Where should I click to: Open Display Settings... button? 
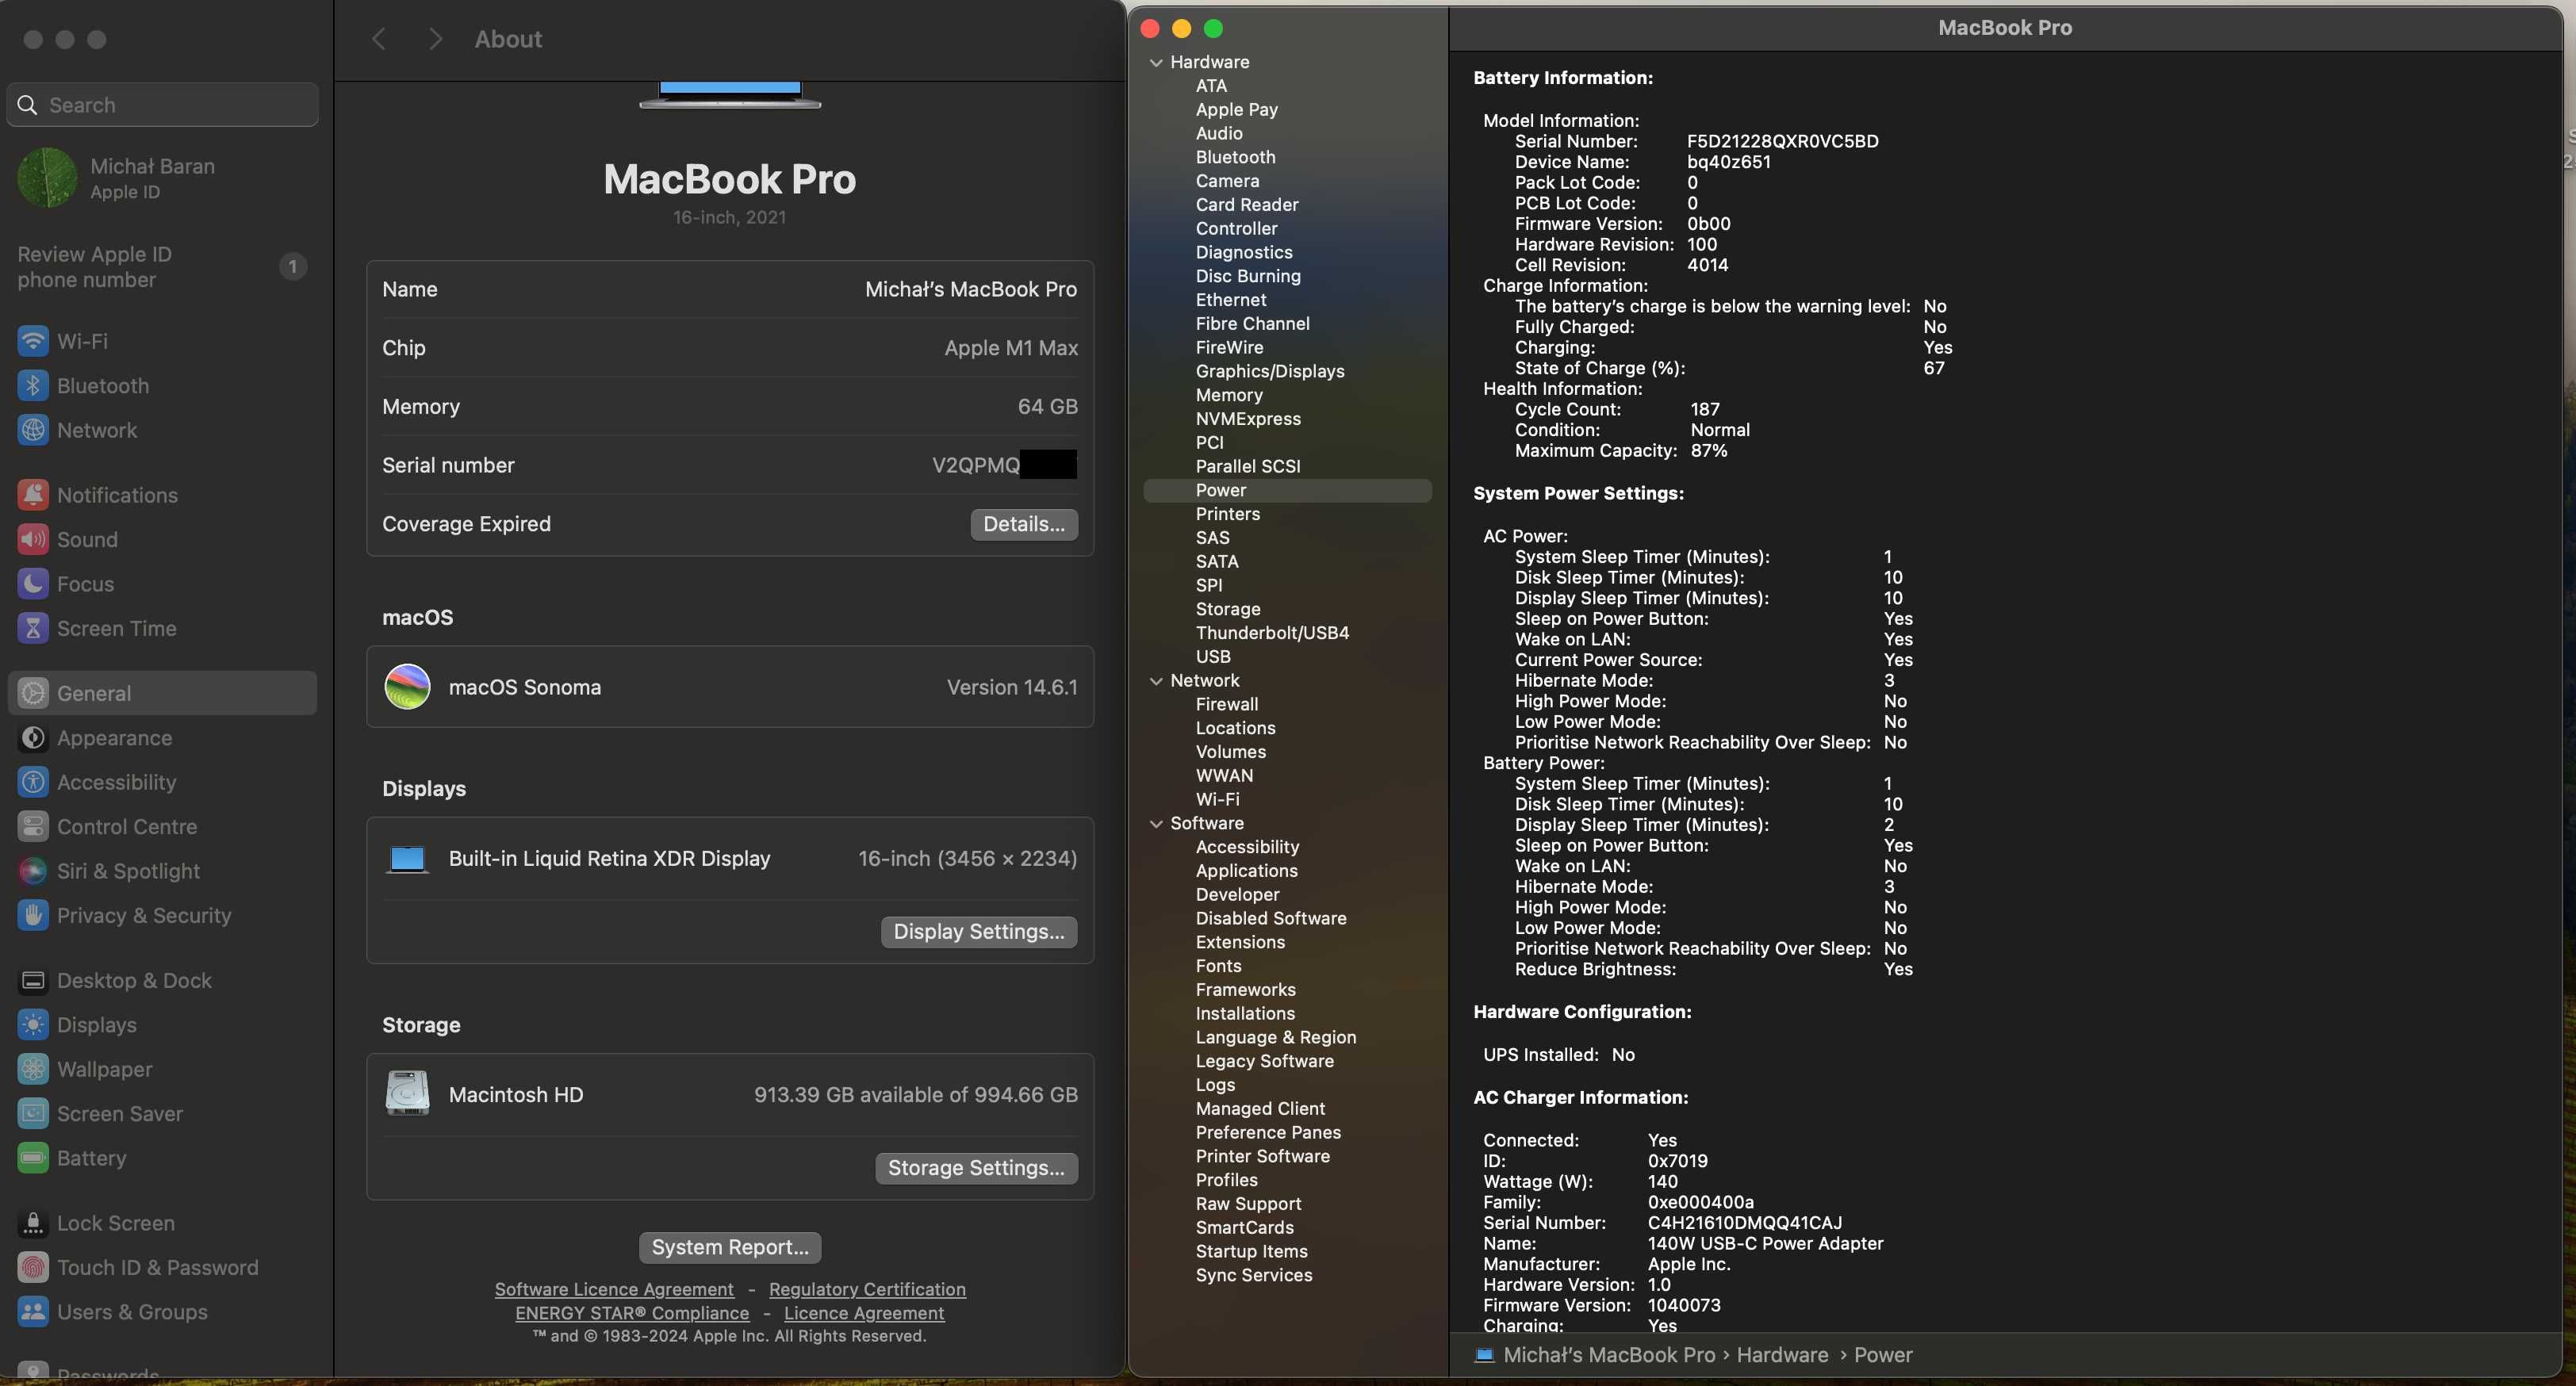click(978, 931)
